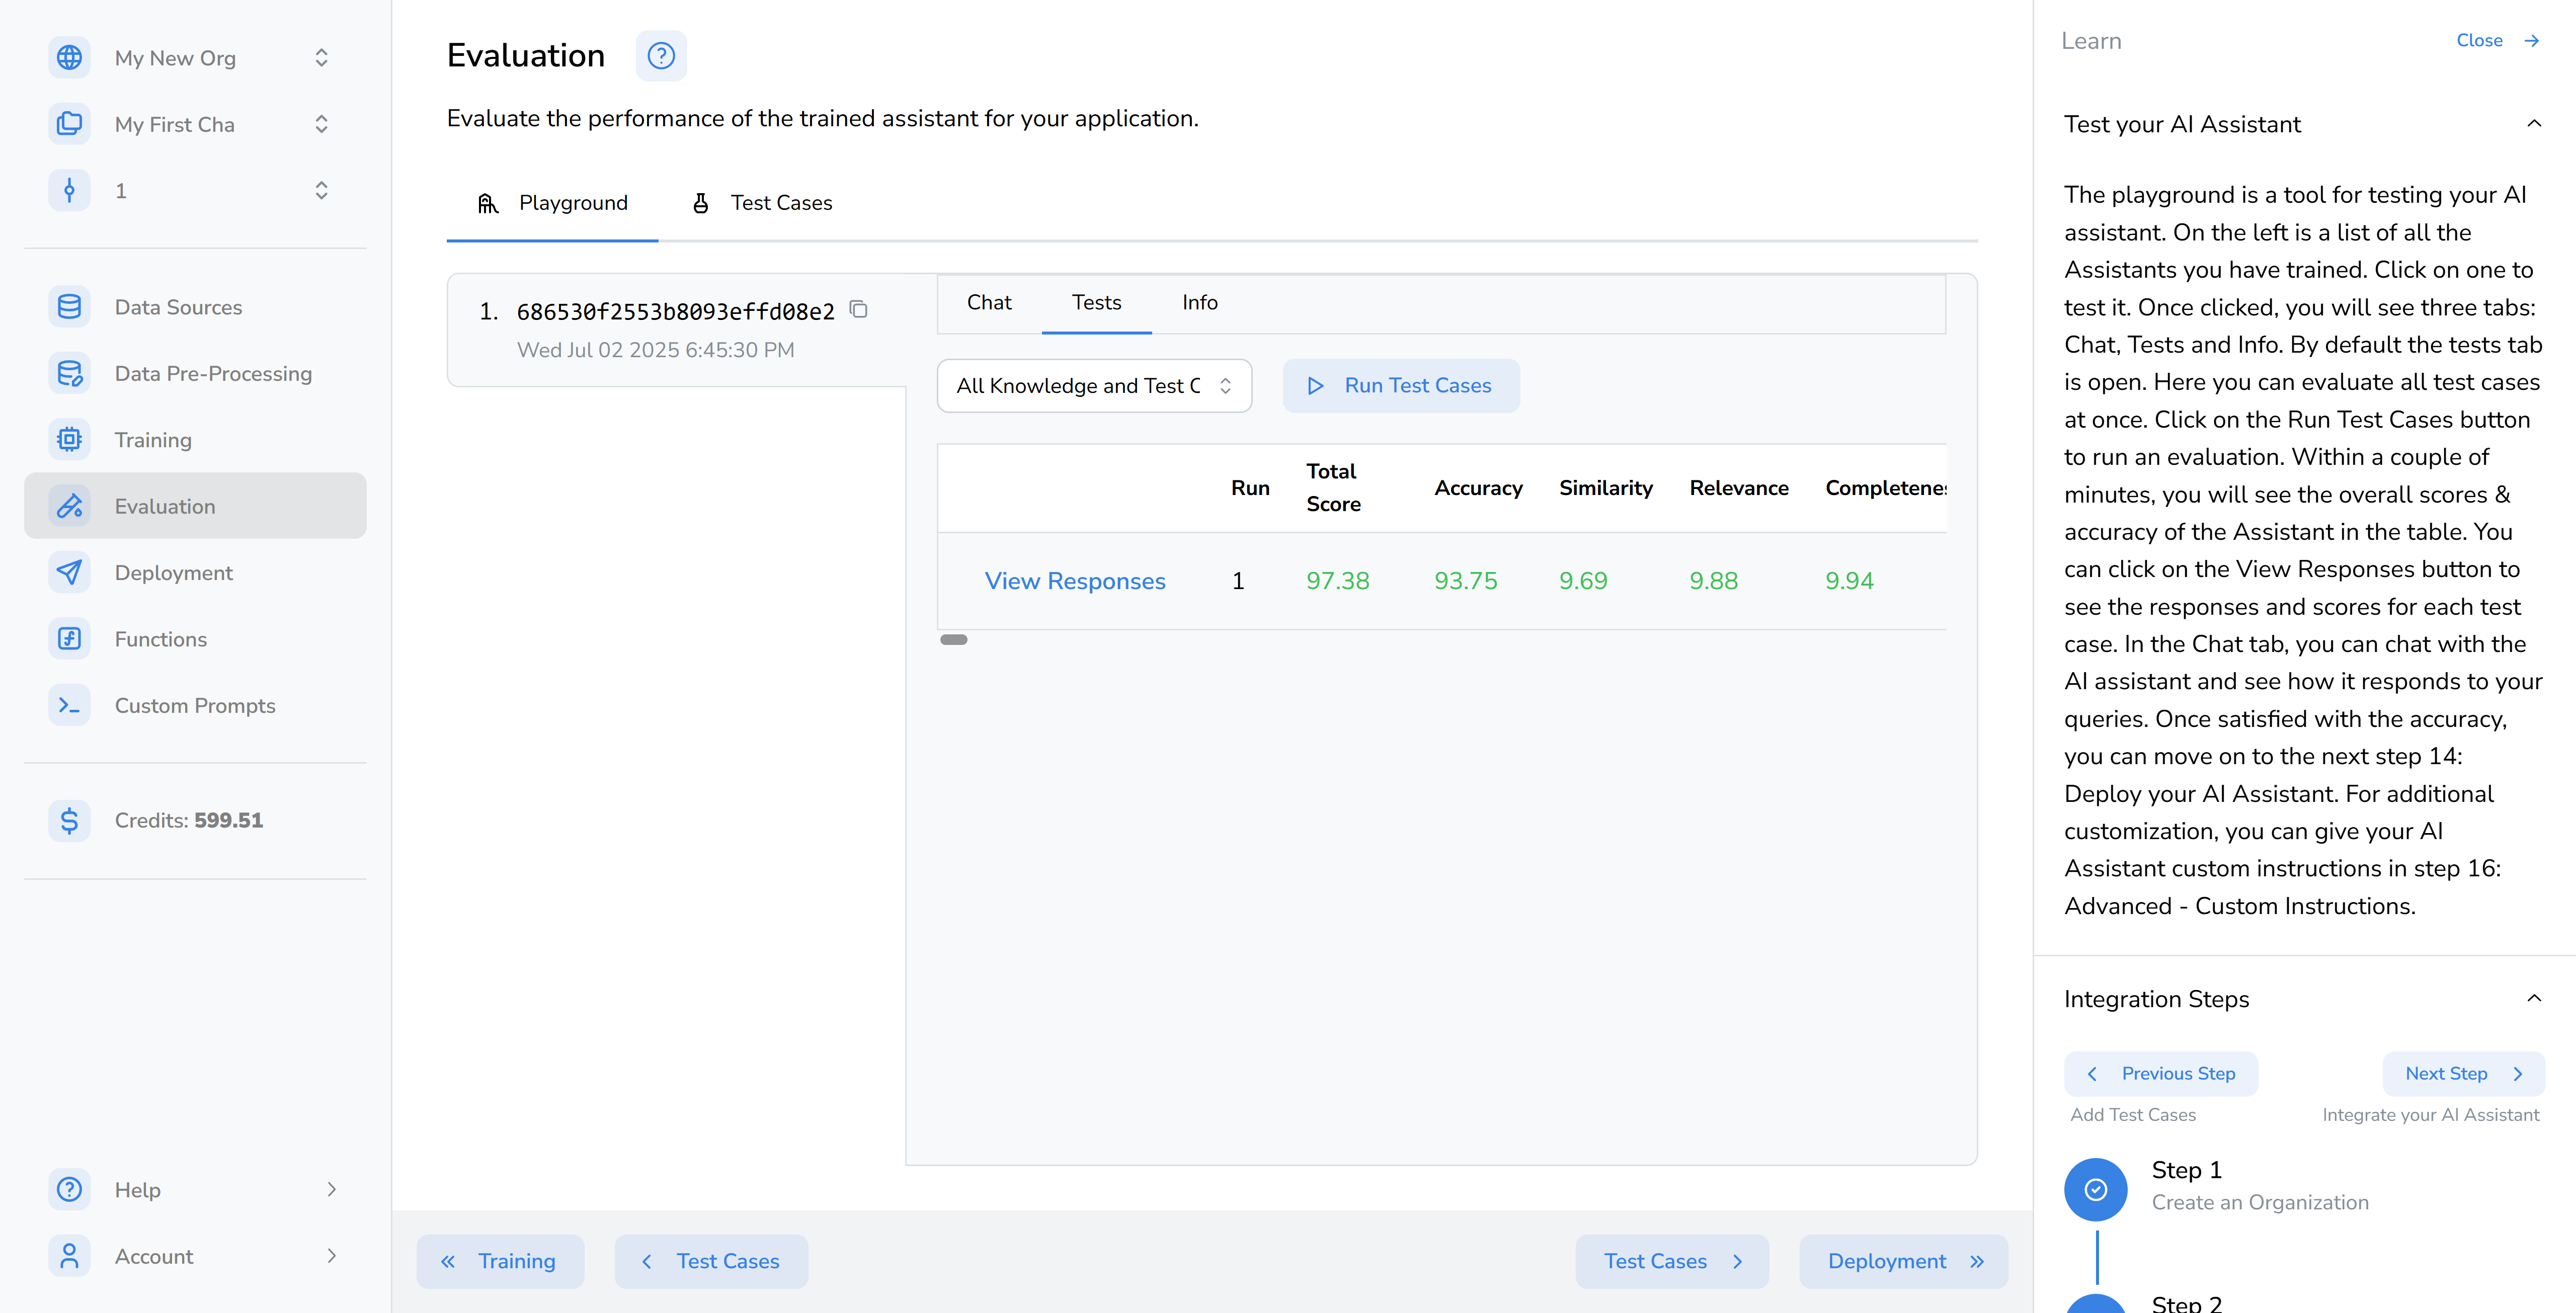Image resolution: width=2576 pixels, height=1313 pixels.
Task: Click the Training chip icon
Action: (69, 439)
